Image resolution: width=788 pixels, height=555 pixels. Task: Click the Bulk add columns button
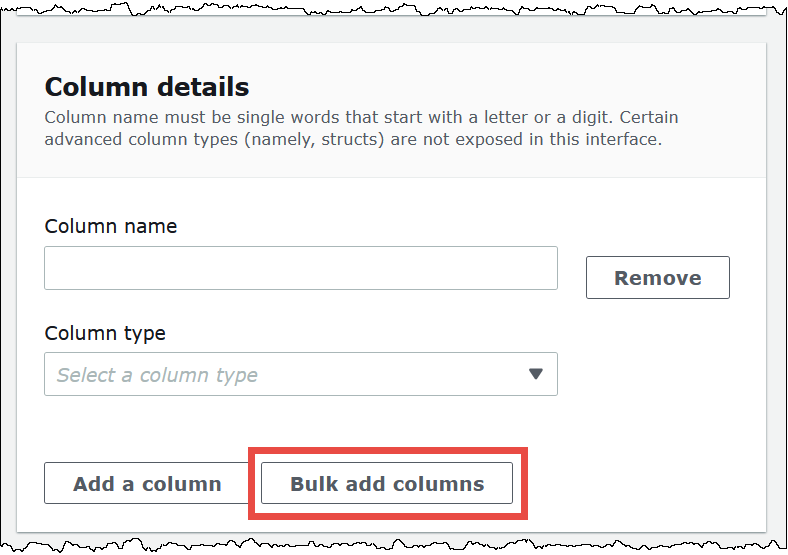(x=387, y=483)
